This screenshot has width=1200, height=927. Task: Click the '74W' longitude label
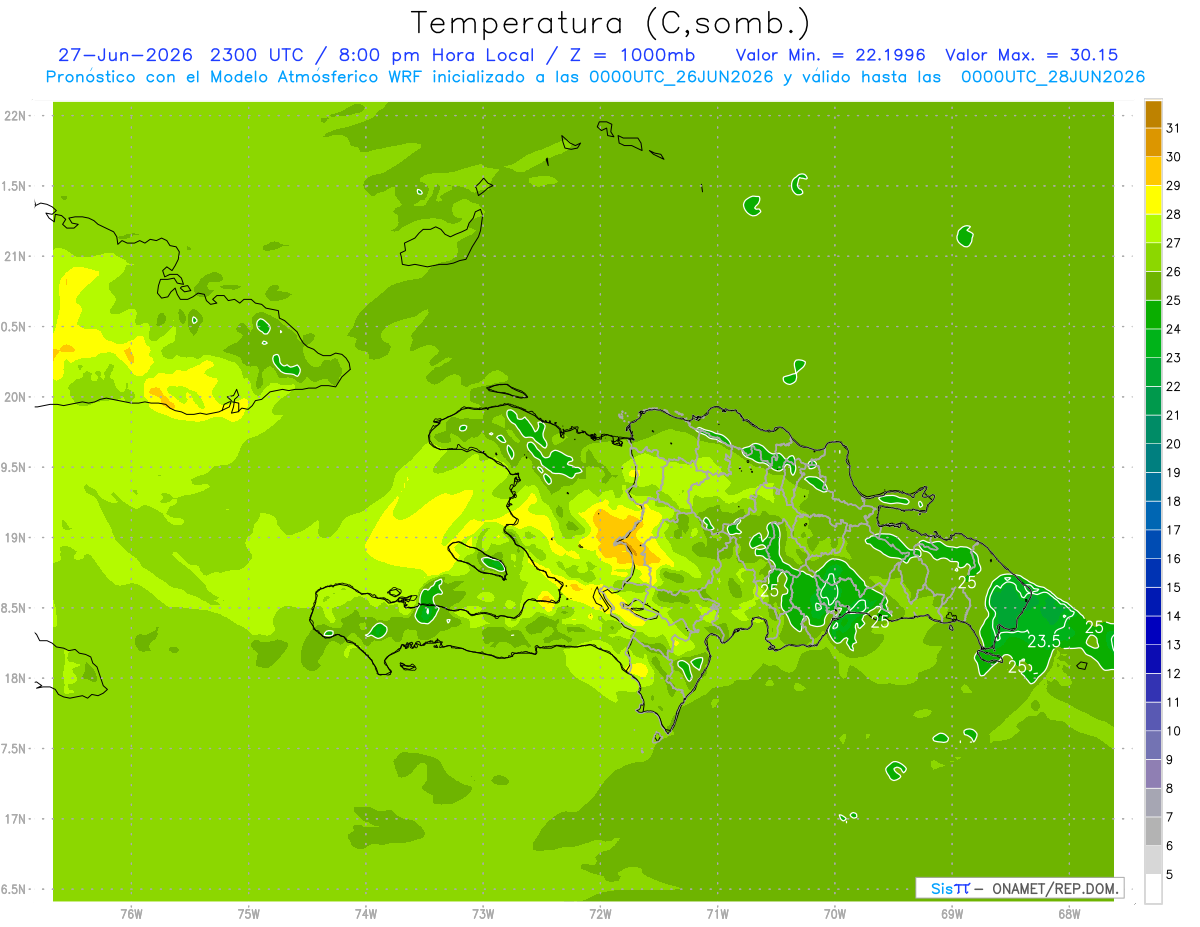(366, 914)
